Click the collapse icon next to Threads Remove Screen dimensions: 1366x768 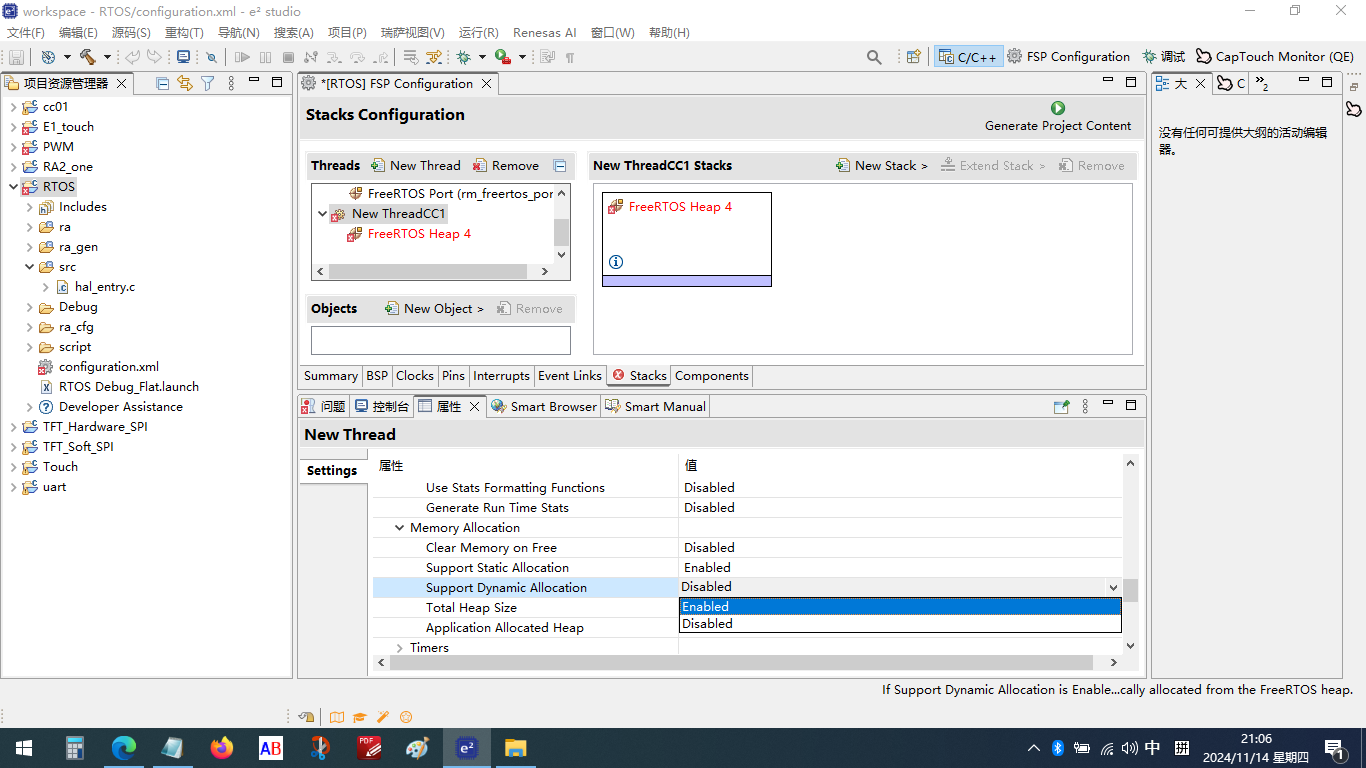click(560, 166)
